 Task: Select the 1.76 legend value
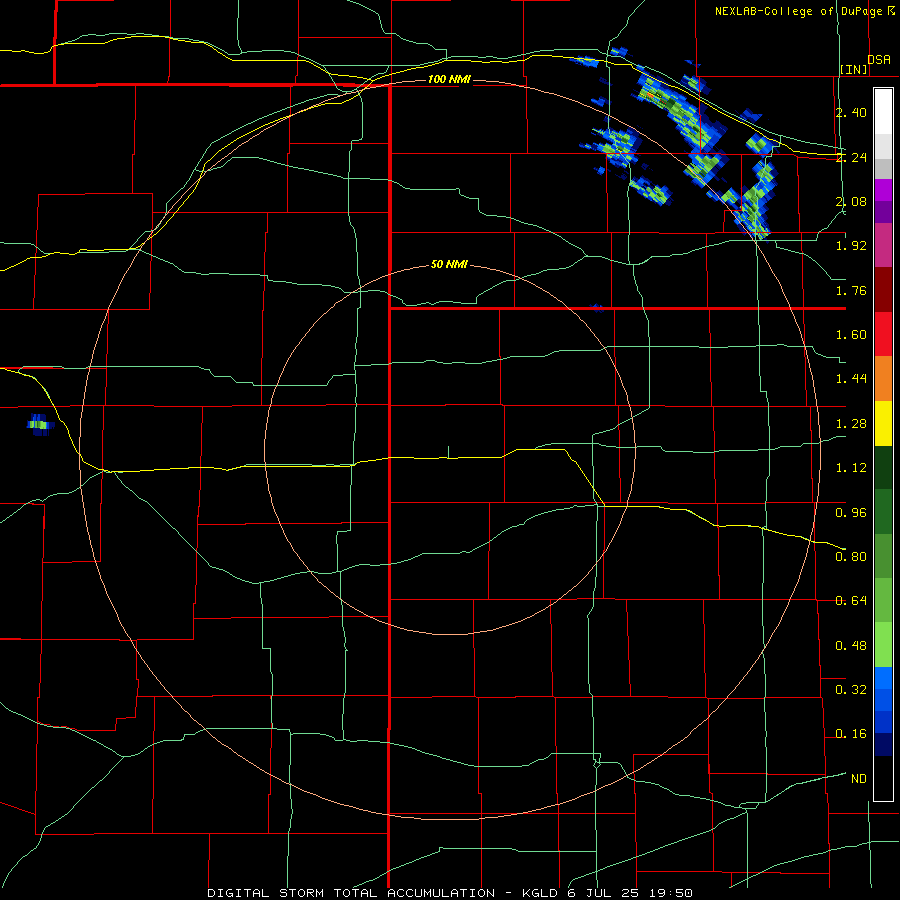tap(851, 290)
